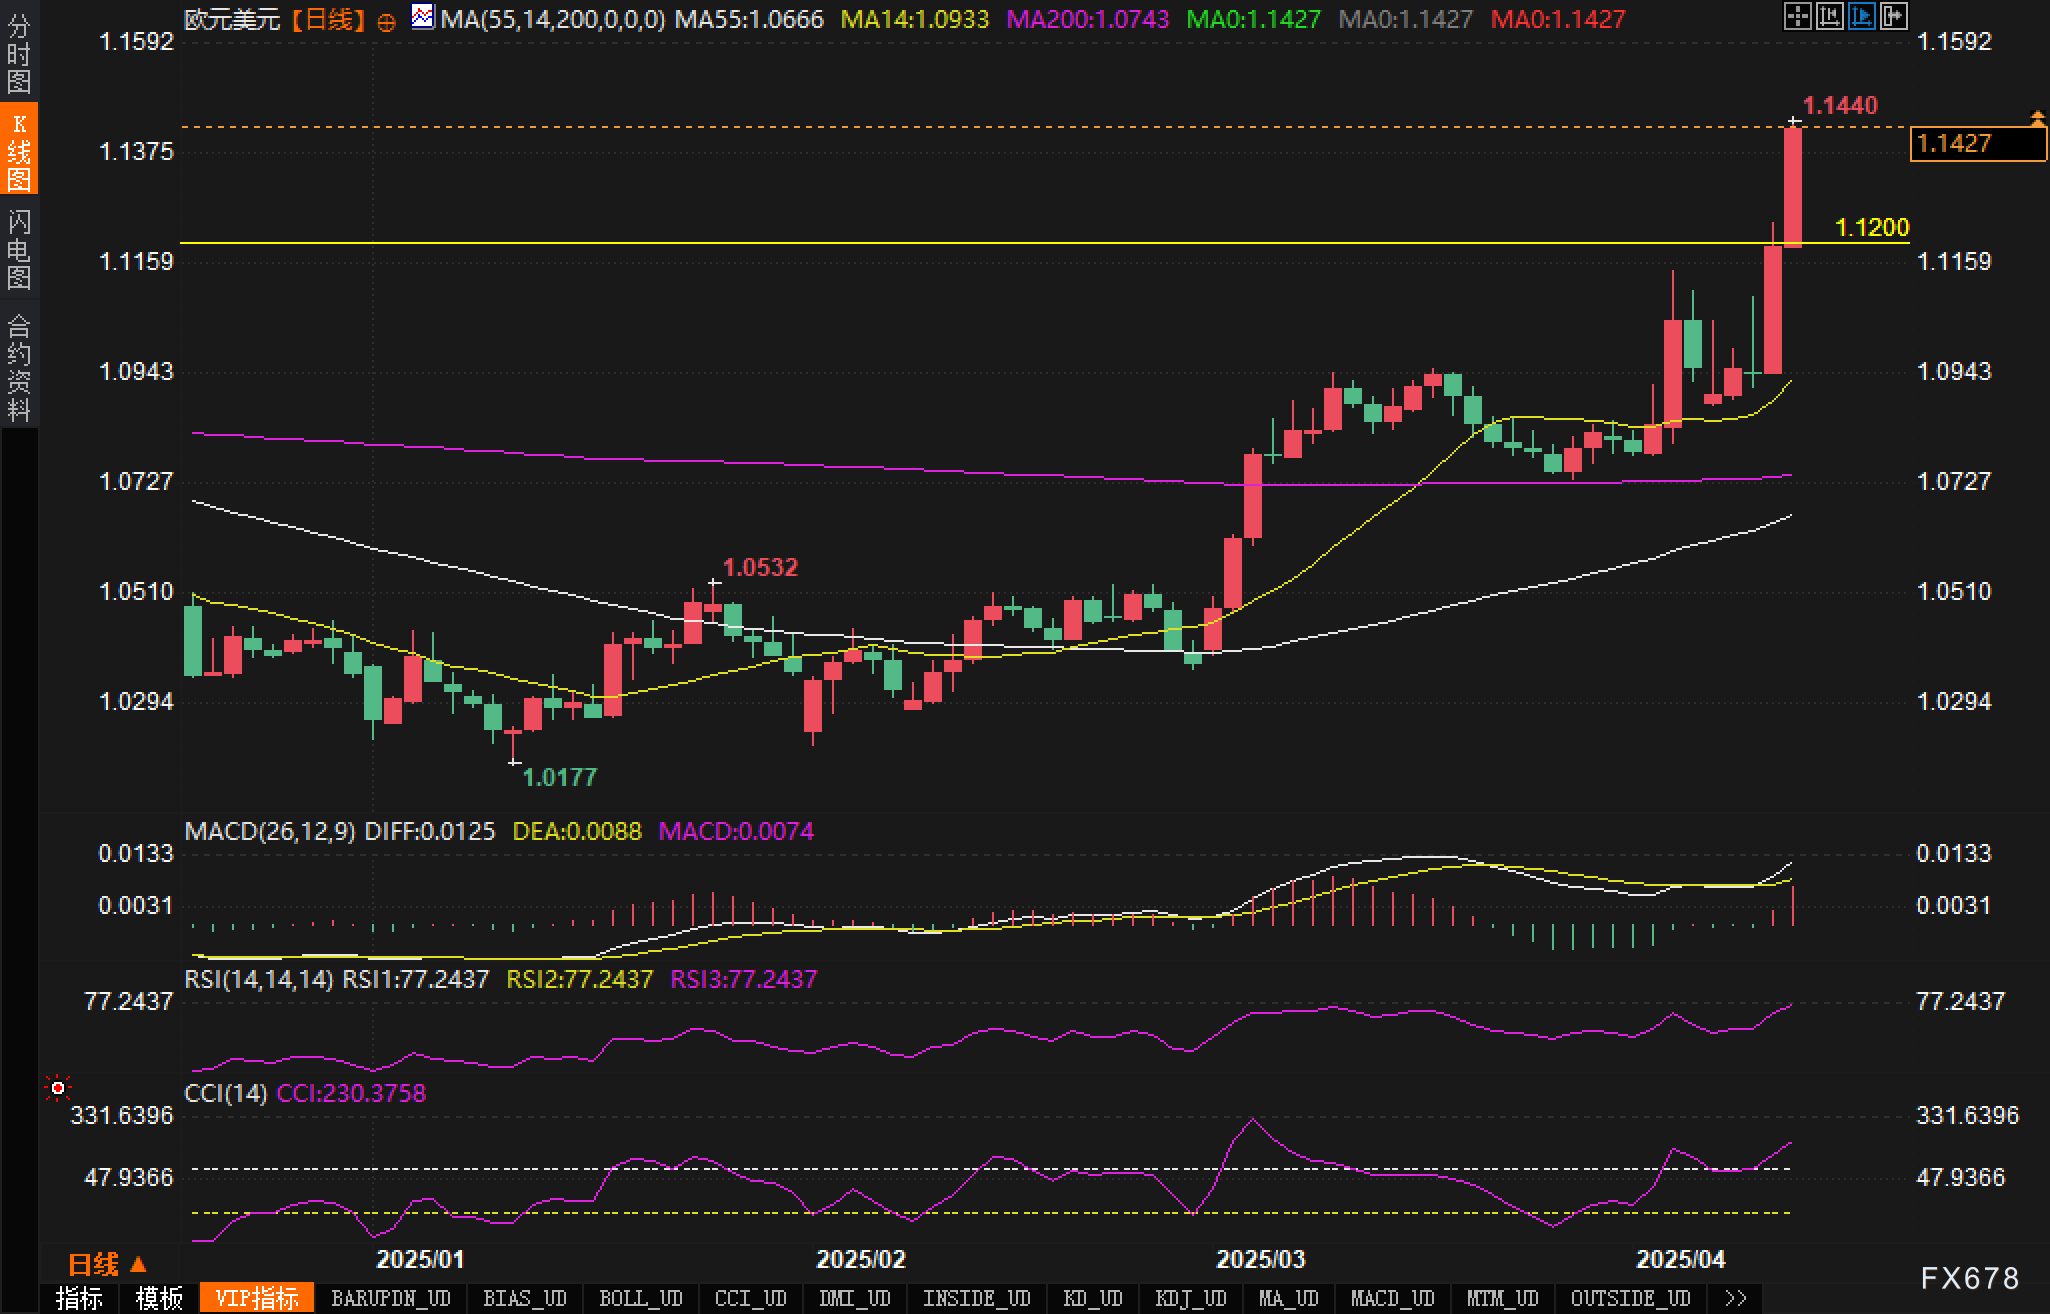Open the 日线 period dropdown at bottom left

coord(107,1264)
